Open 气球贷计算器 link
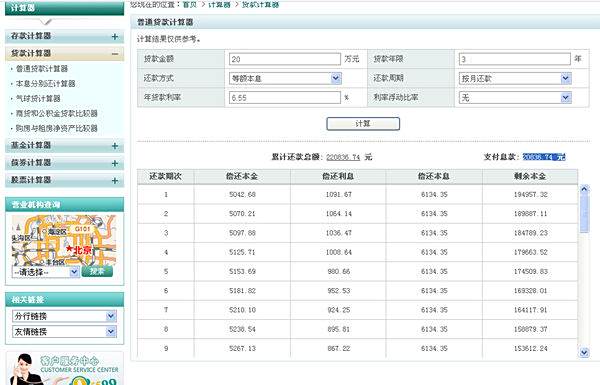Screen dimensions: 600x385 point(38,99)
